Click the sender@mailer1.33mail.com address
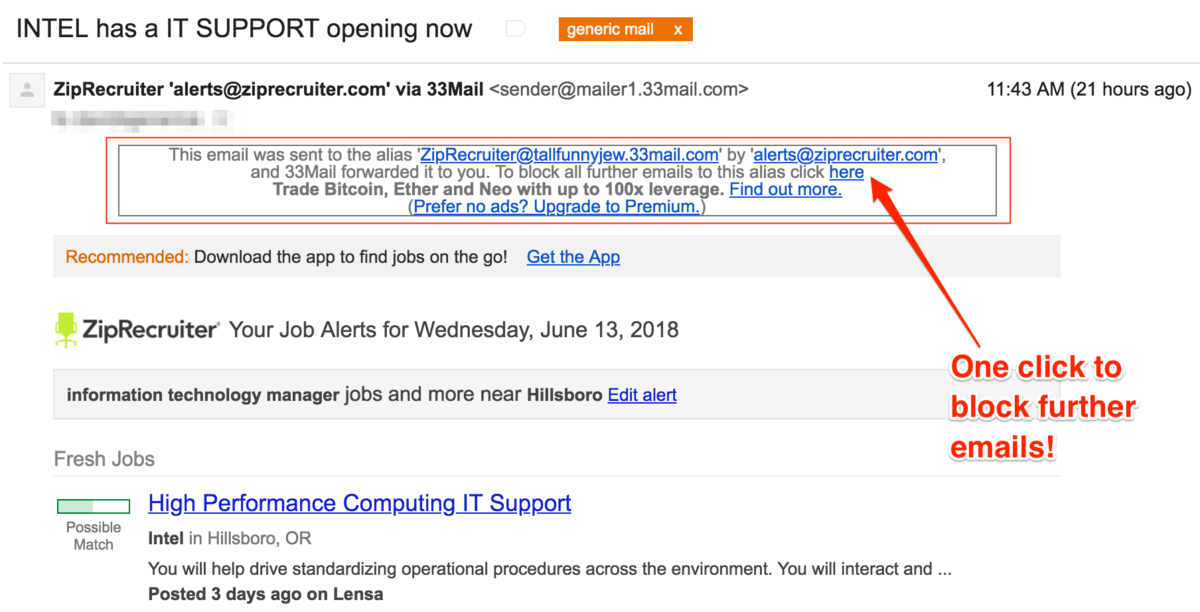 click(x=618, y=89)
